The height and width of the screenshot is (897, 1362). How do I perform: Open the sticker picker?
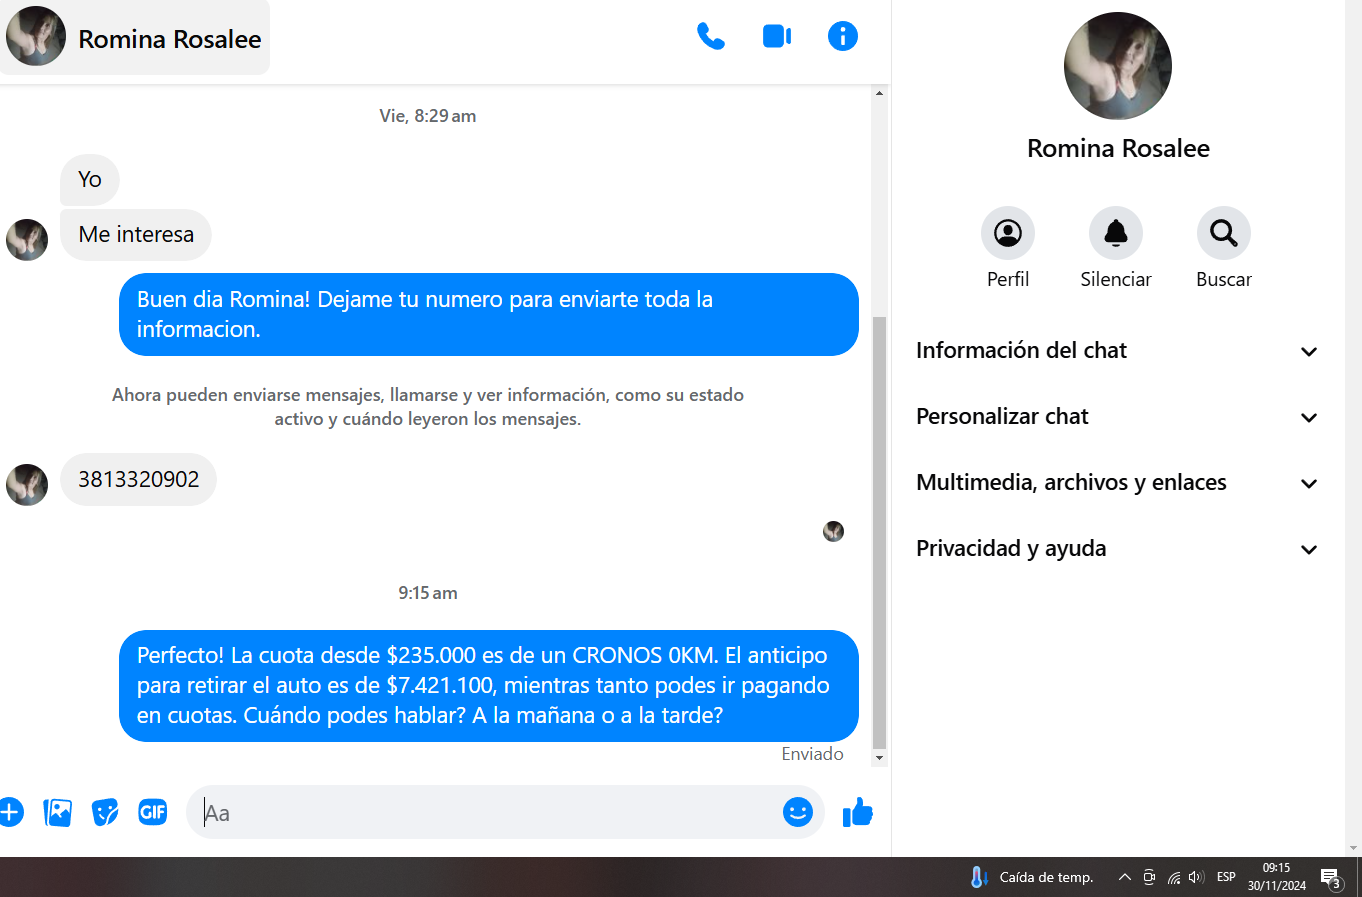(x=105, y=812)
